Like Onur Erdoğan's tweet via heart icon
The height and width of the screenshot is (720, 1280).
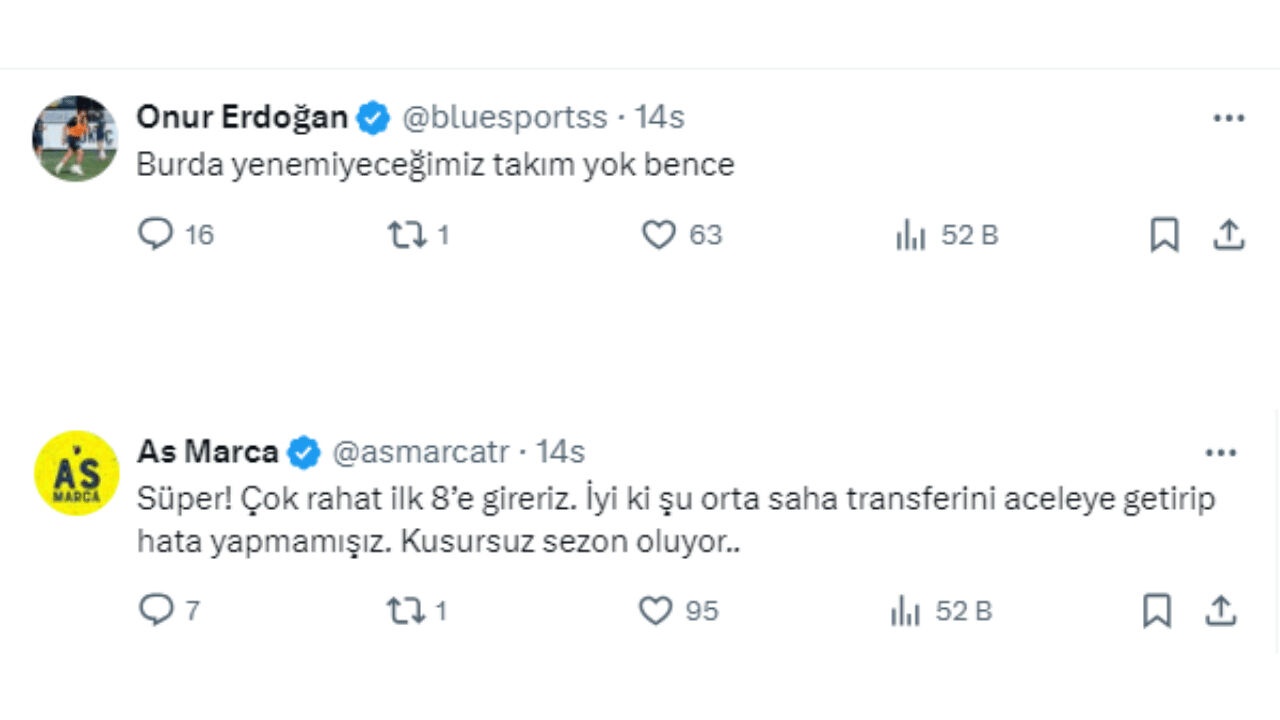click(658, 235)
